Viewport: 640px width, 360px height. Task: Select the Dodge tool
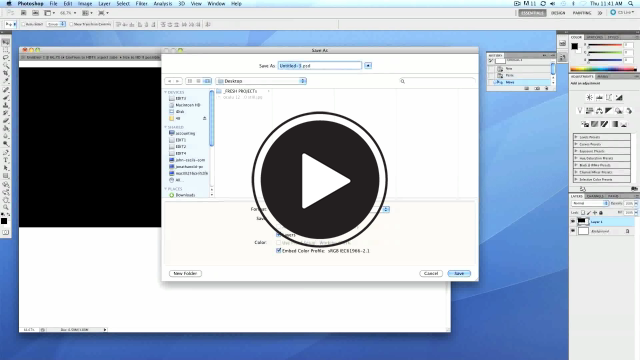coord(6,144)
